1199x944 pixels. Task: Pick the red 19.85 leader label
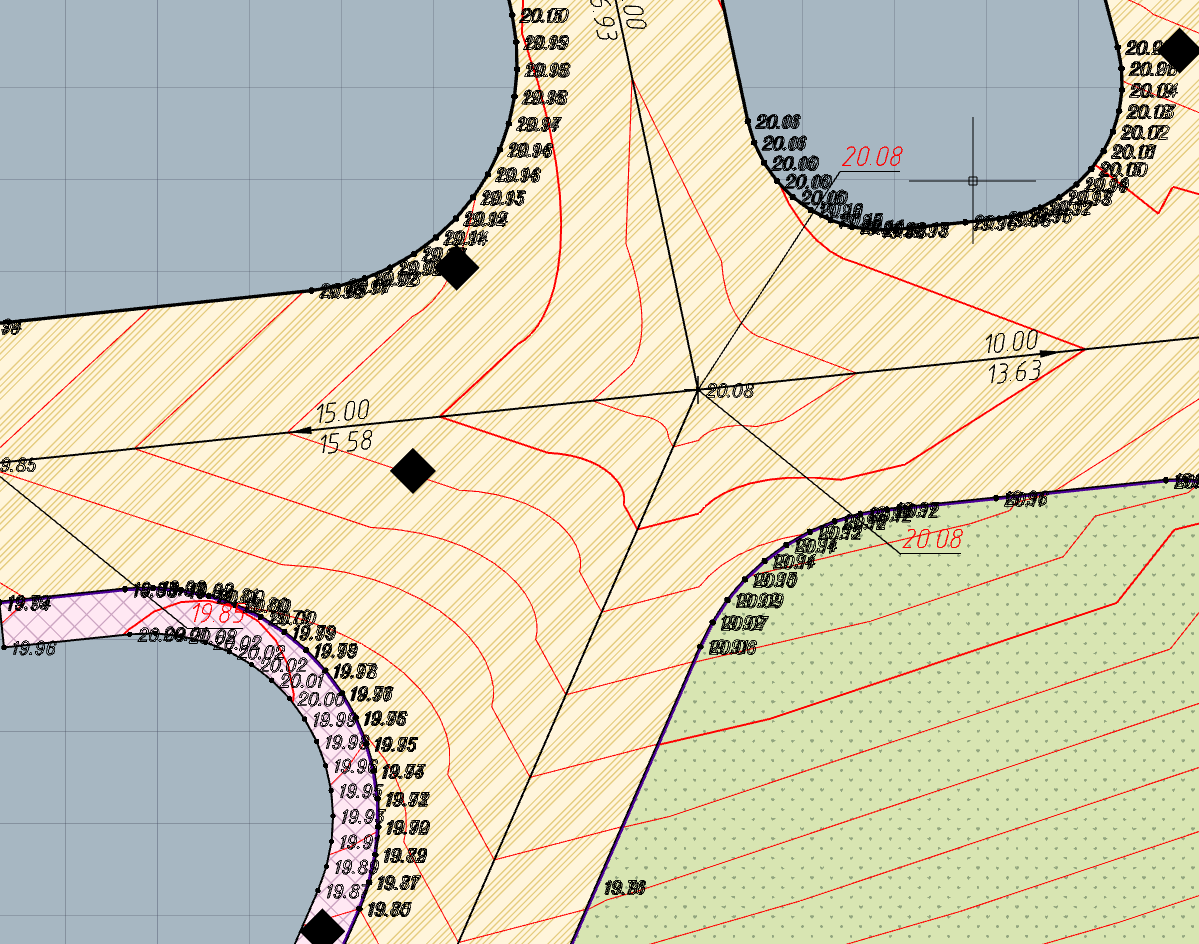[x=217, y=613]
